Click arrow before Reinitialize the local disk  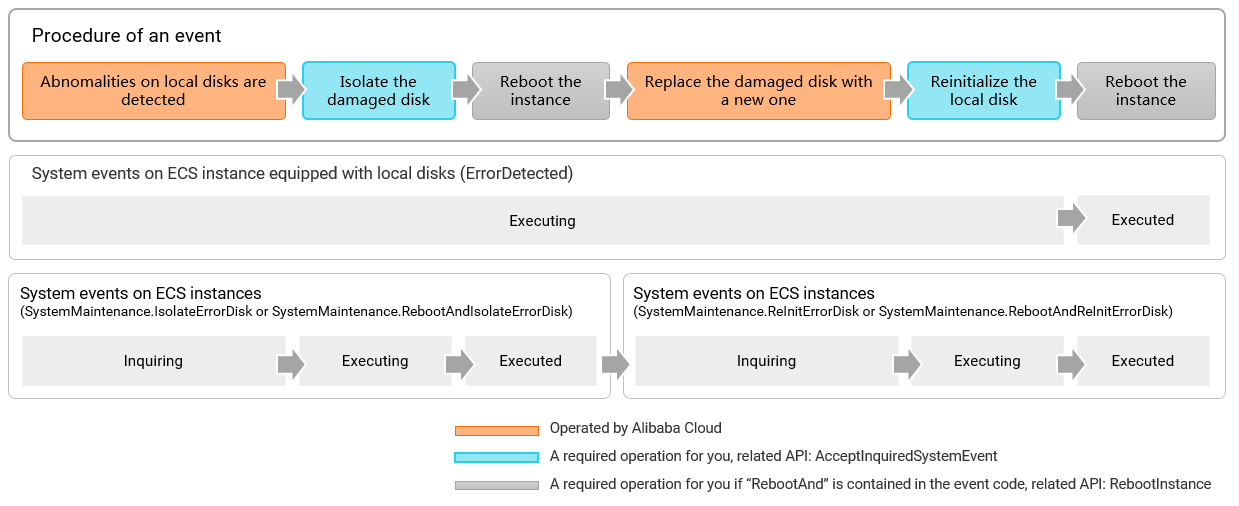[x=899, y=90]
